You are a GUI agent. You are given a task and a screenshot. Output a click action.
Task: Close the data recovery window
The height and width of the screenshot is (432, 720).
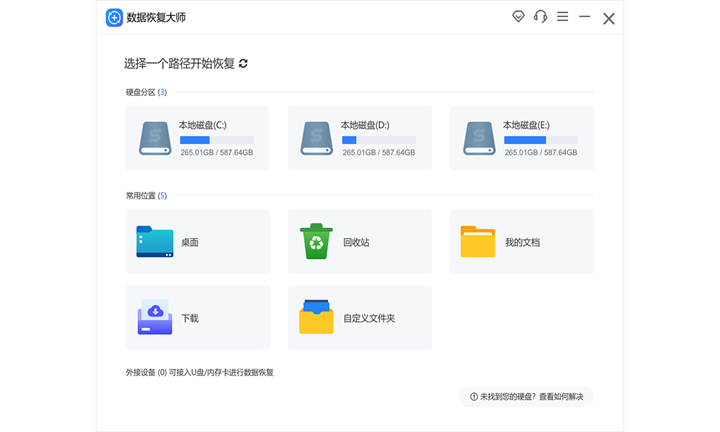(x=609, y=18)
